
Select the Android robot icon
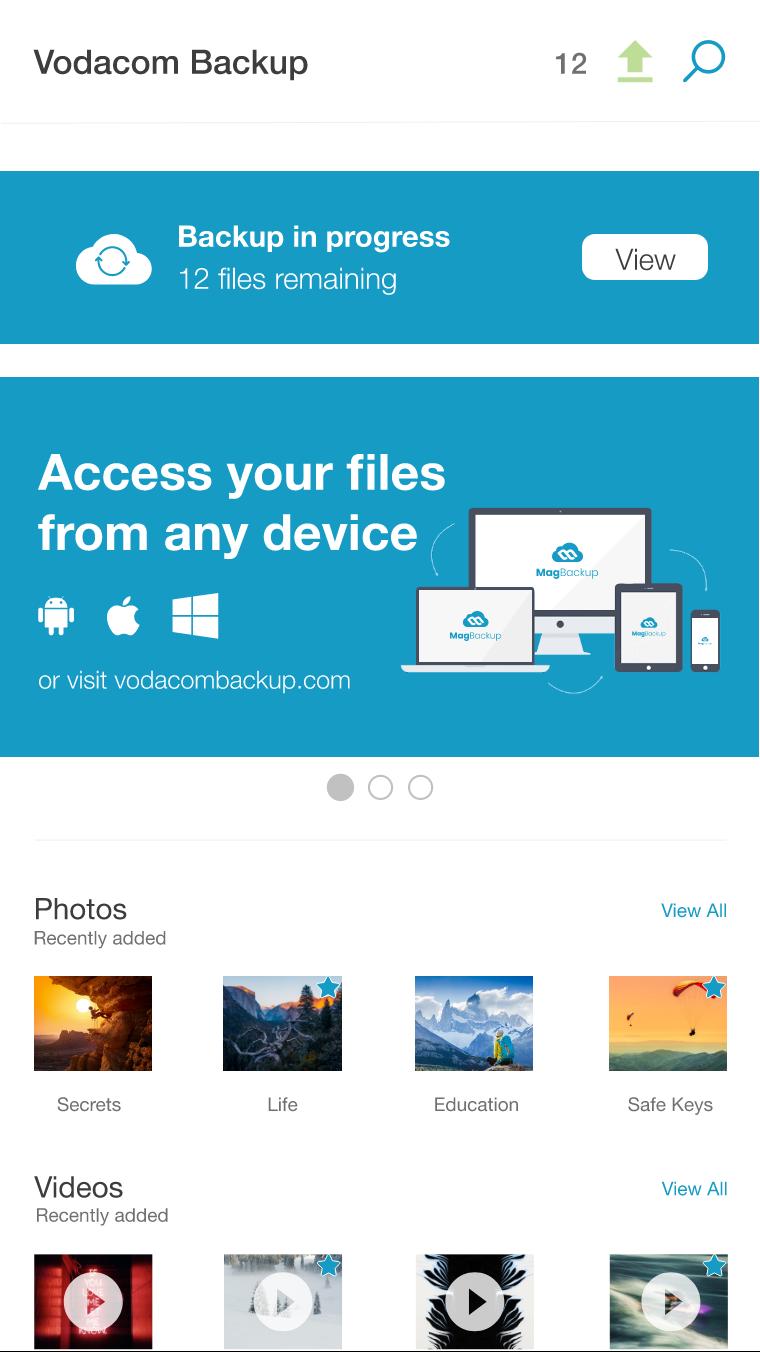click(56, 615)
